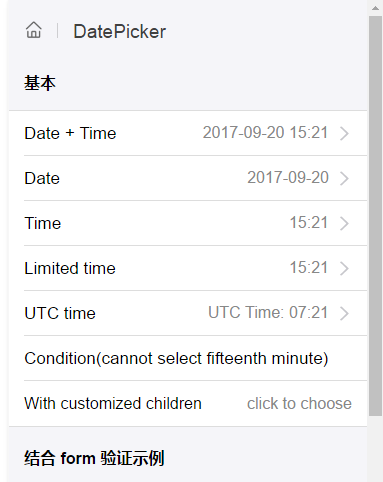
Task: Expand the Date row chevron arrow
Action: (344, 178)
